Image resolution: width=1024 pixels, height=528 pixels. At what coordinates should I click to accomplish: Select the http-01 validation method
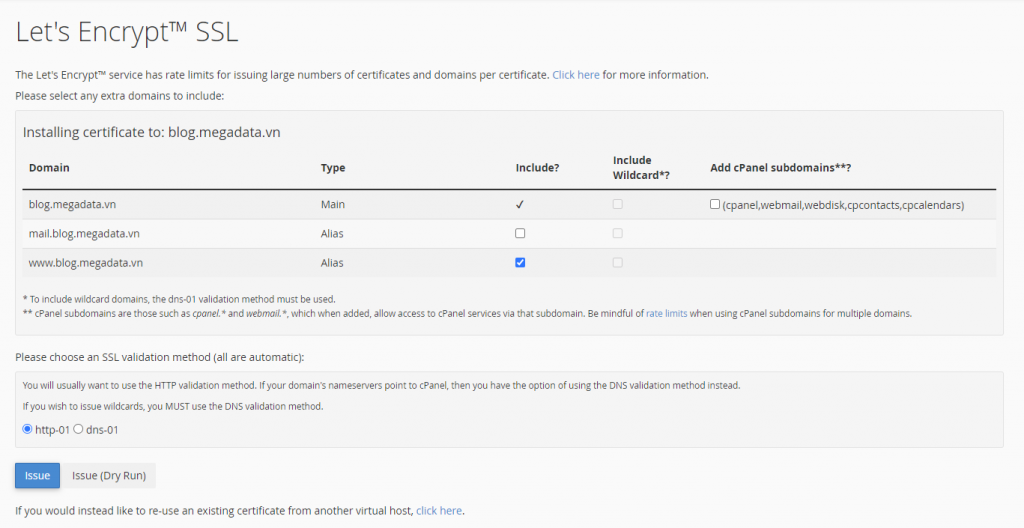click(27, 429)
